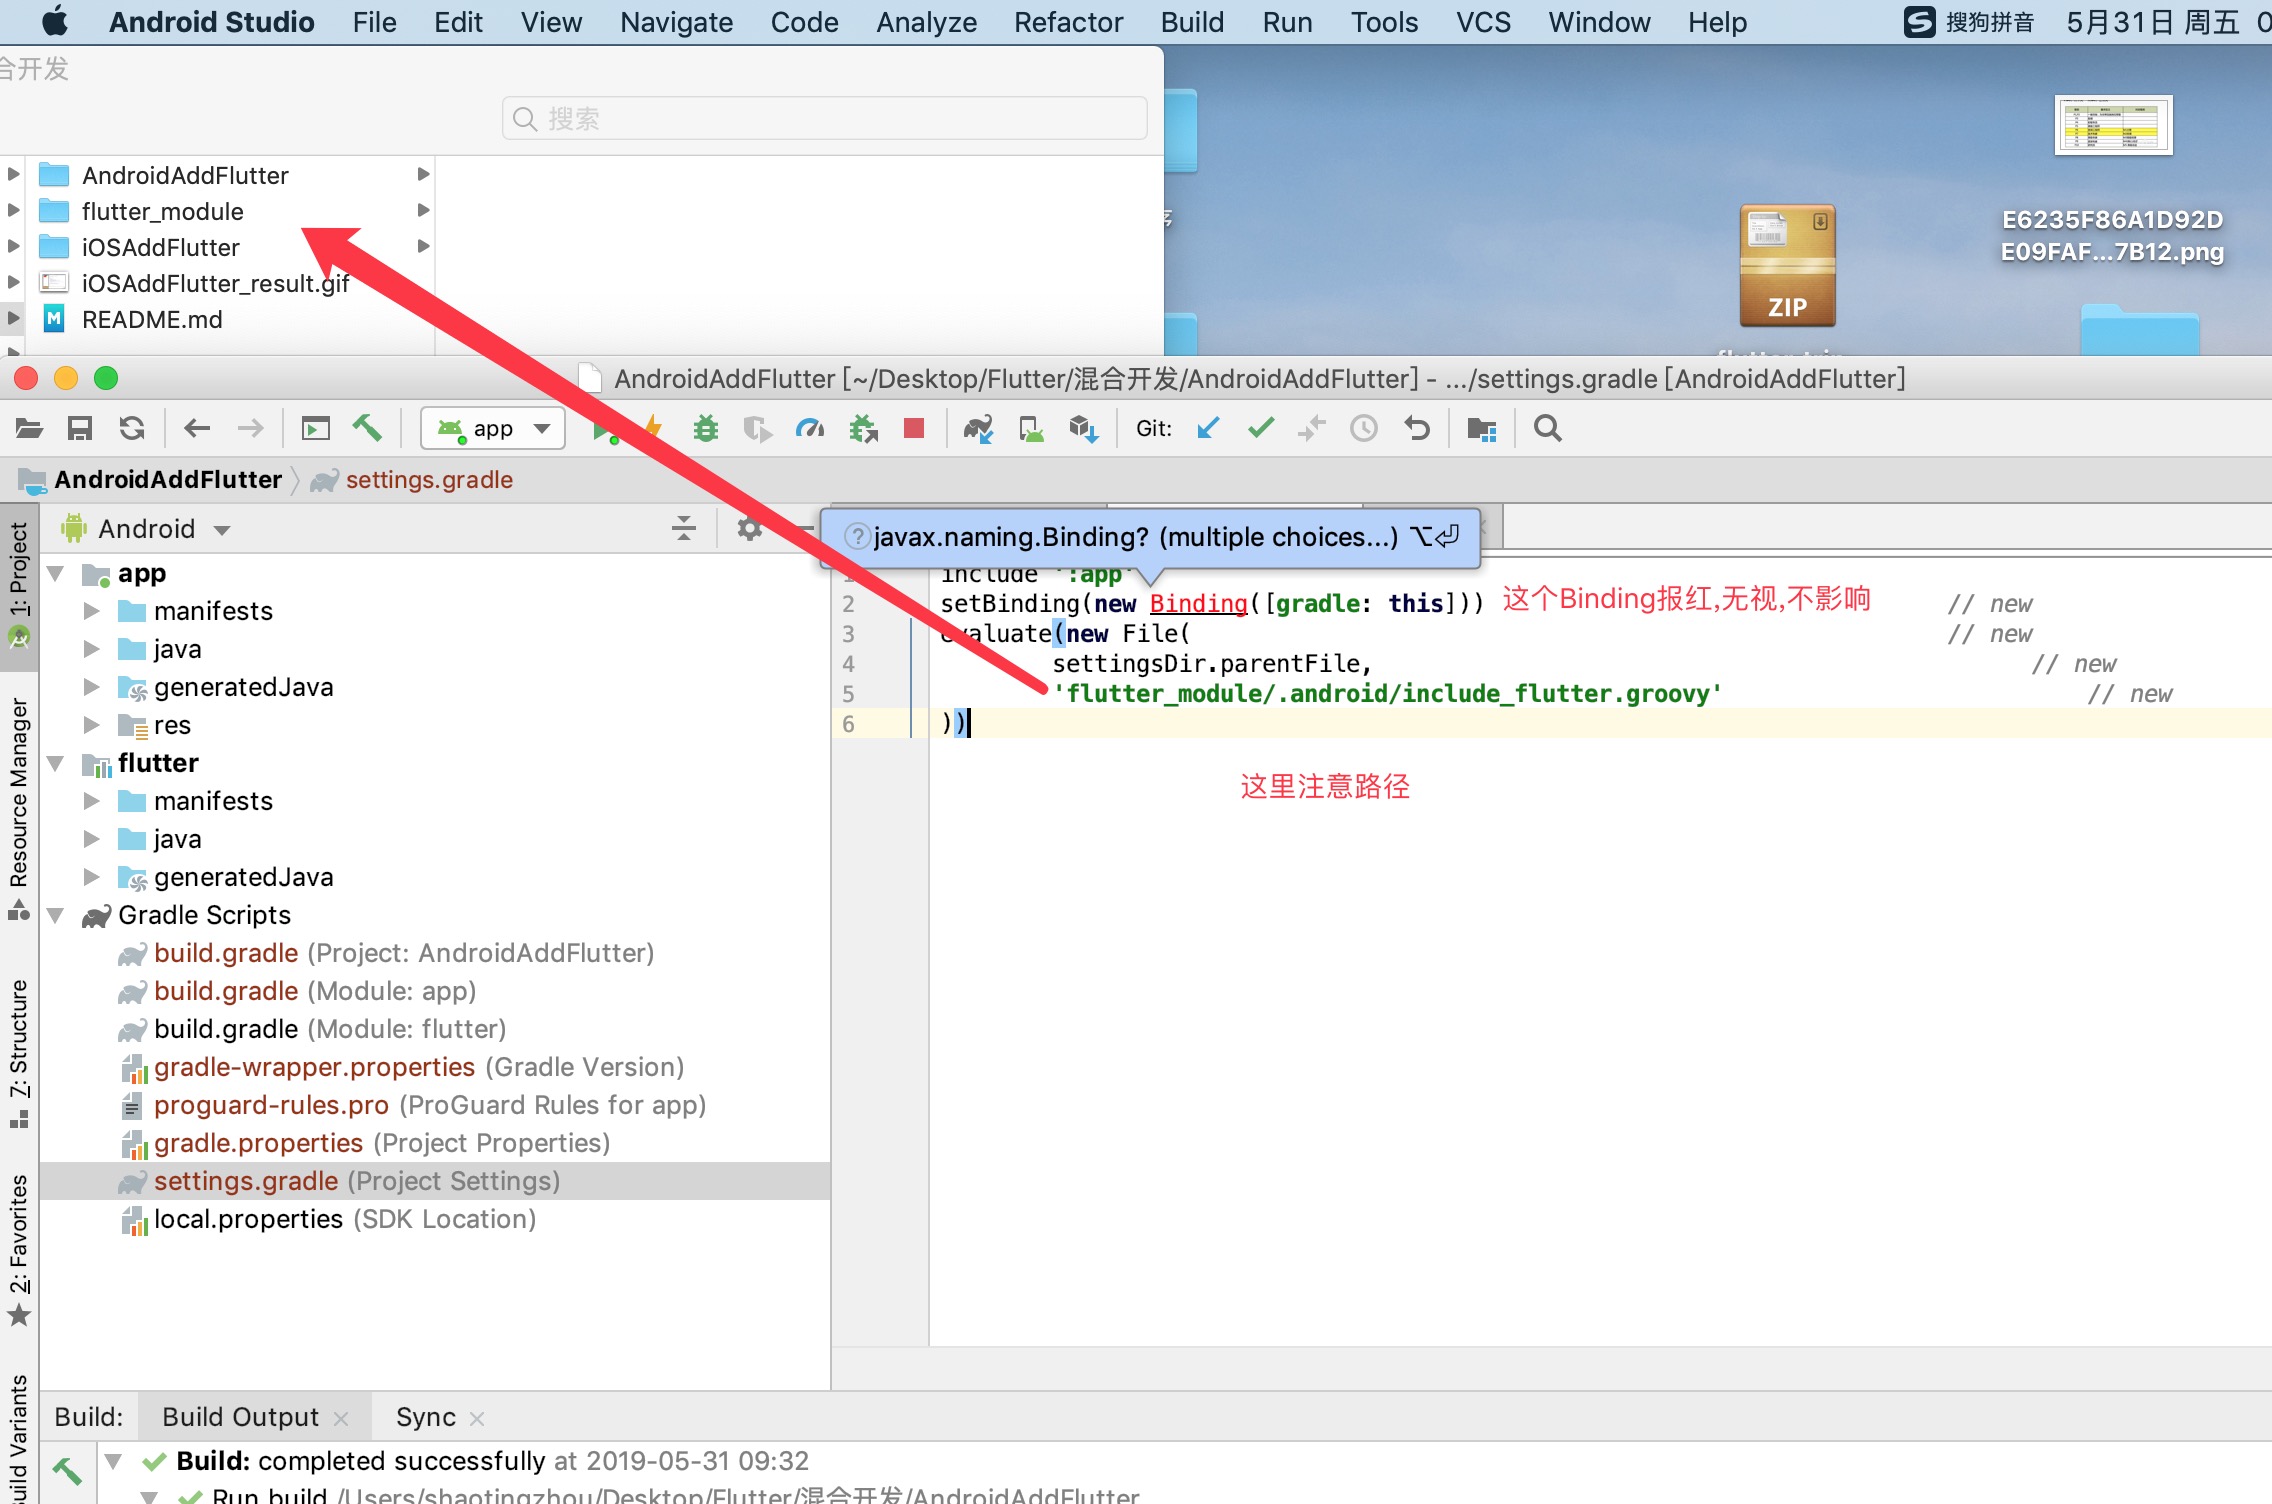The height and width of the screenshot is (1504, 2272).
Task: Click the Synchronize refresh toolbar icon
Action: (132, 429)
